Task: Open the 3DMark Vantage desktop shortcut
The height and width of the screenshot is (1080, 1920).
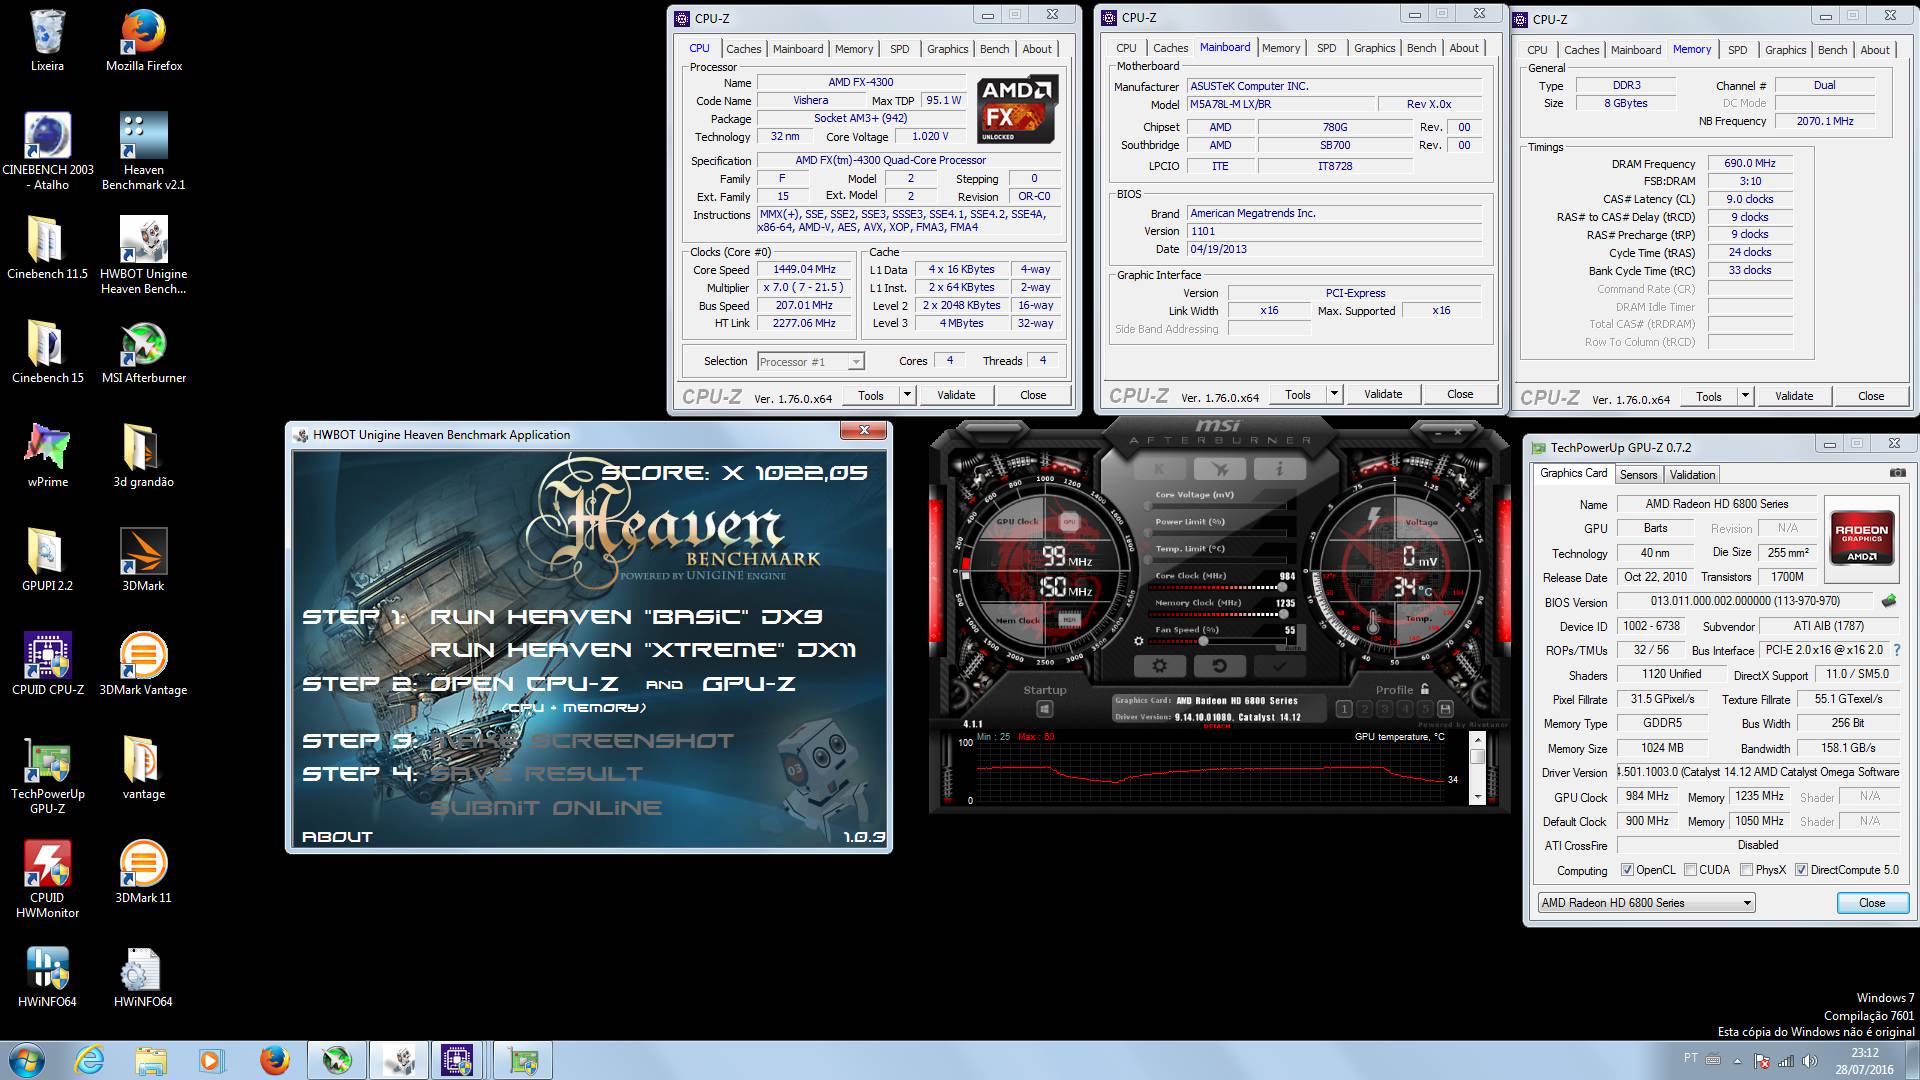Action: pyautogui.click(x=144, y=664)
